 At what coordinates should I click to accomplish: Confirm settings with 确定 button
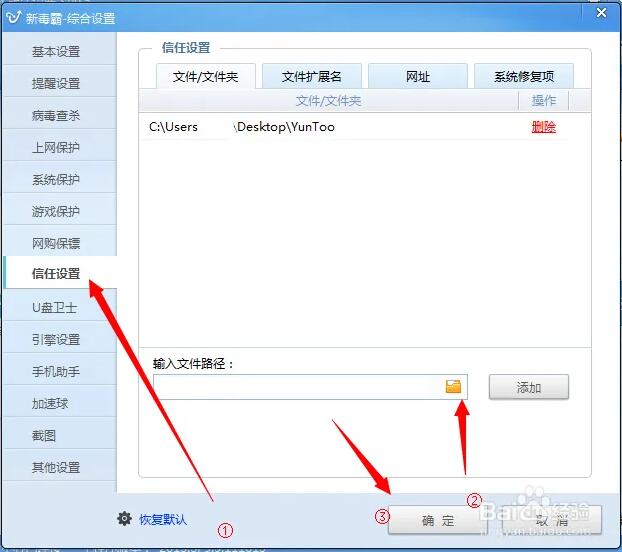click(438, 520)
